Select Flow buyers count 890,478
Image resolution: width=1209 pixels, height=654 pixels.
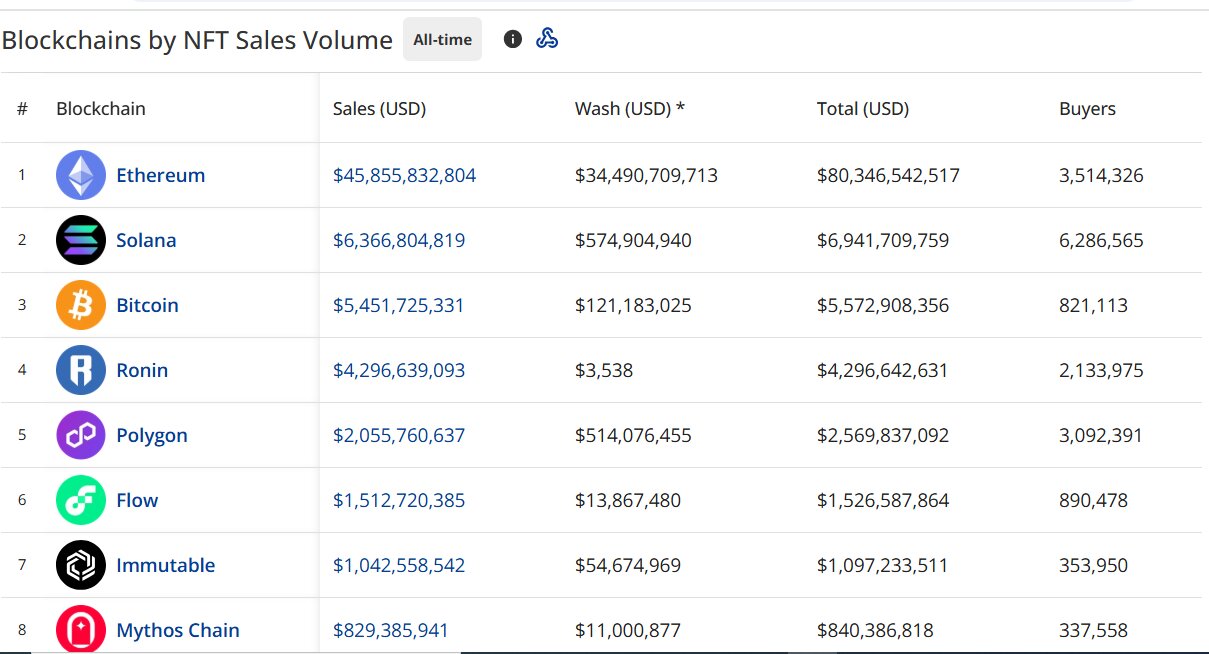[x=1093, y=500]
